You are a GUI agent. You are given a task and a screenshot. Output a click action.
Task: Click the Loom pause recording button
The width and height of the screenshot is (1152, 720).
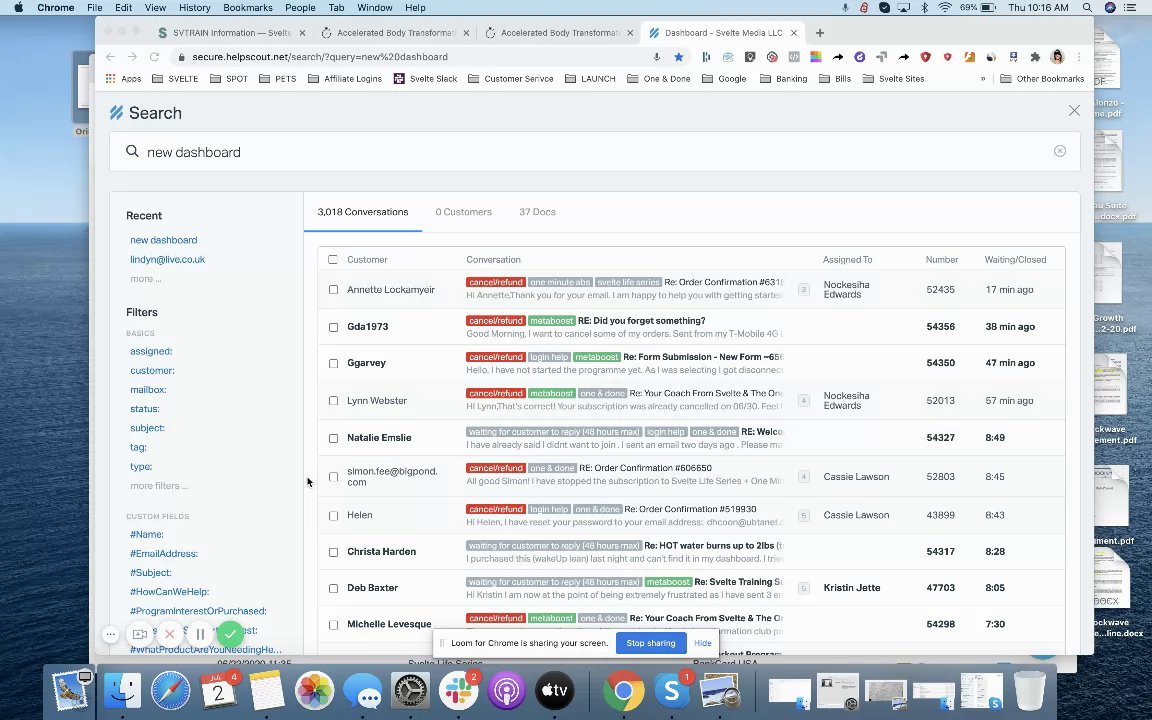click(200, 633)
